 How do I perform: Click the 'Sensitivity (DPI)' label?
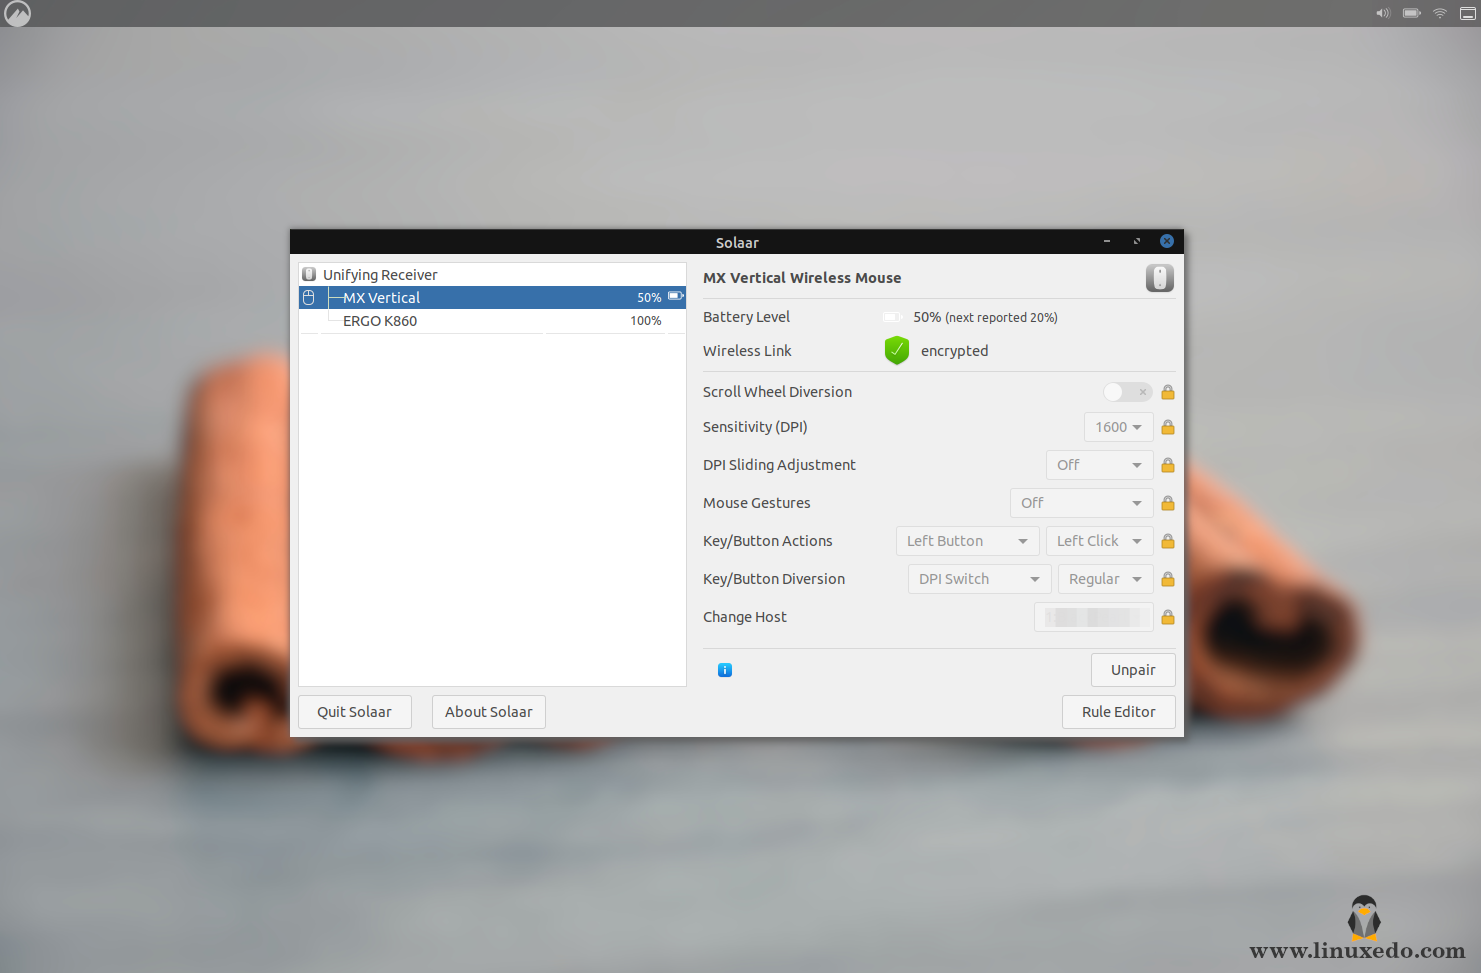755,427
